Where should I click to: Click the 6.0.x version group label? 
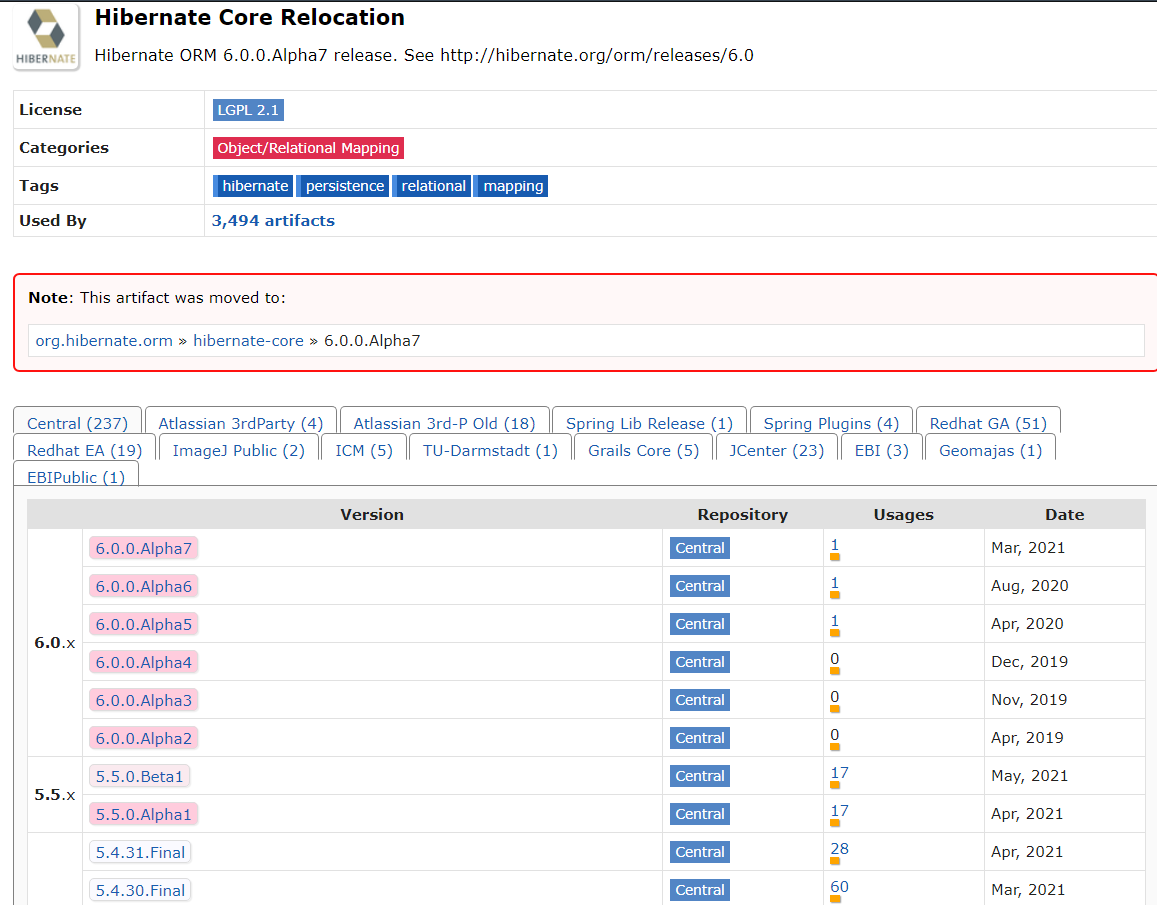pyautogui.click(x=55, y=643)
